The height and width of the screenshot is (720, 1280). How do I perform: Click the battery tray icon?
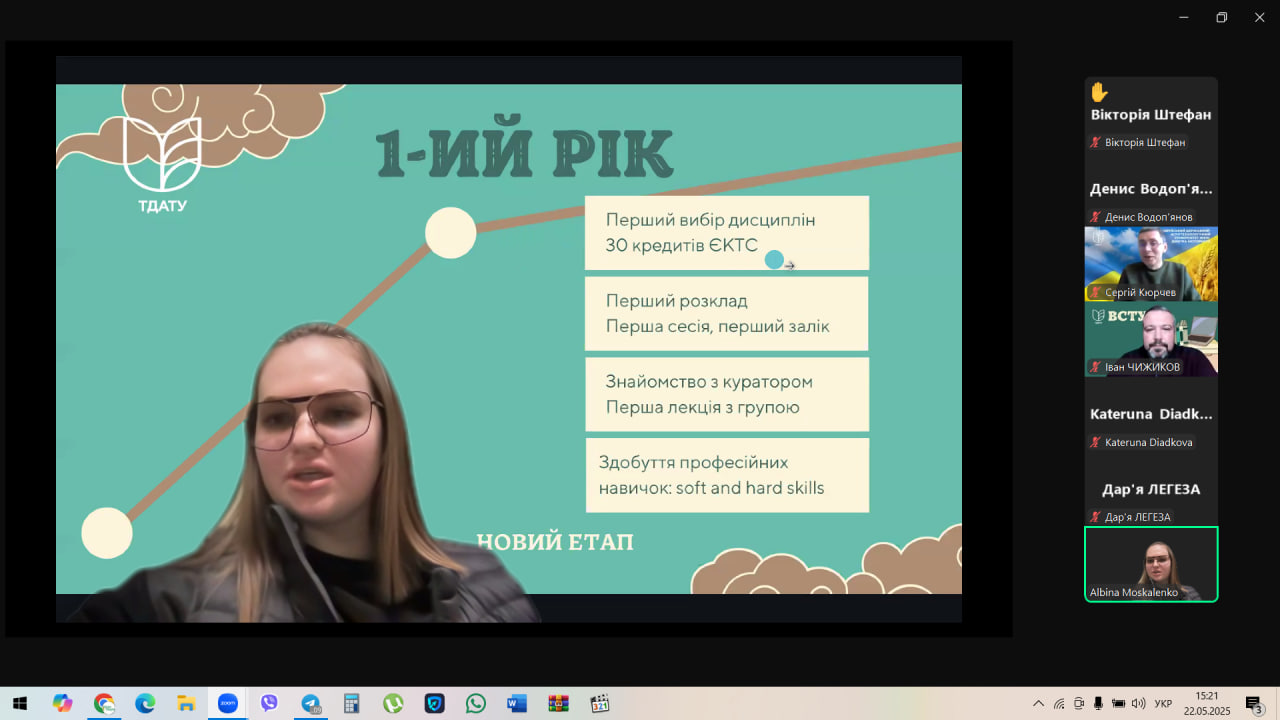click(1119, 704)
